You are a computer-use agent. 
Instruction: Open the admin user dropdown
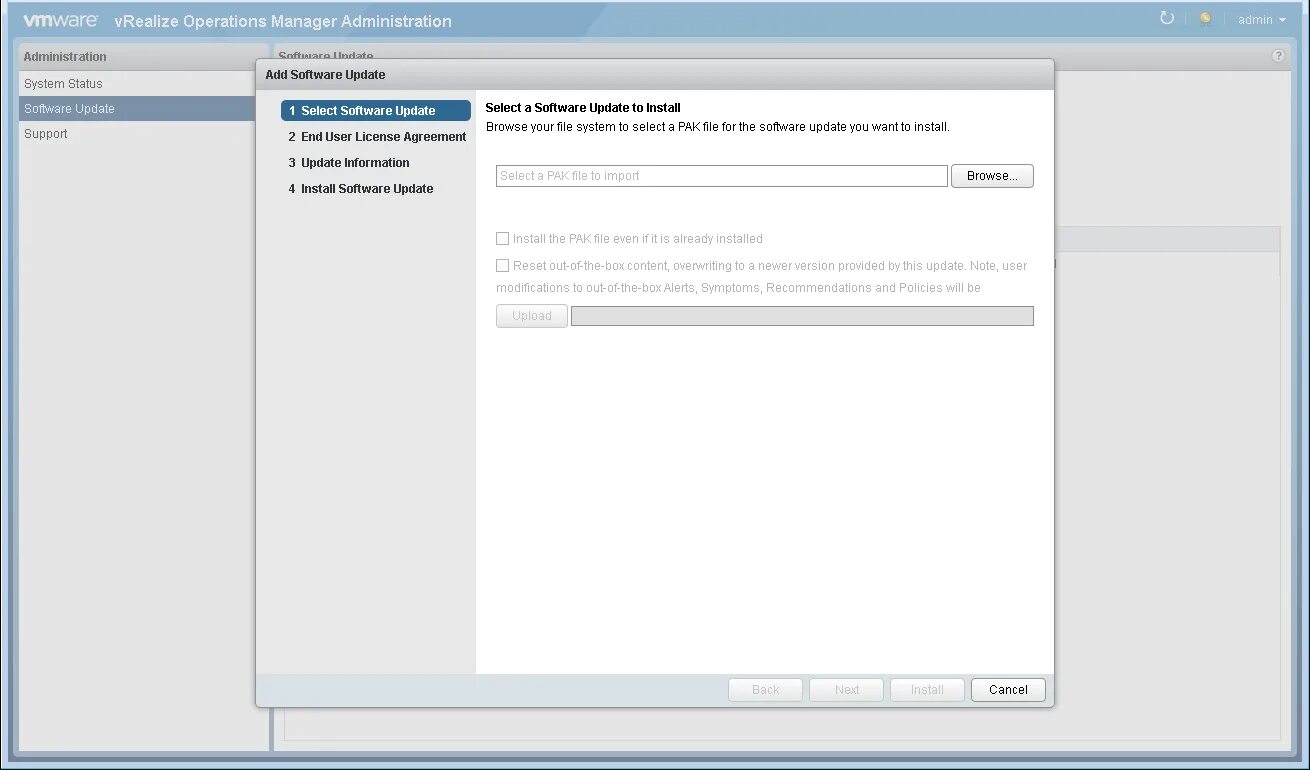pyautogui.click(x=1262, y=20)
